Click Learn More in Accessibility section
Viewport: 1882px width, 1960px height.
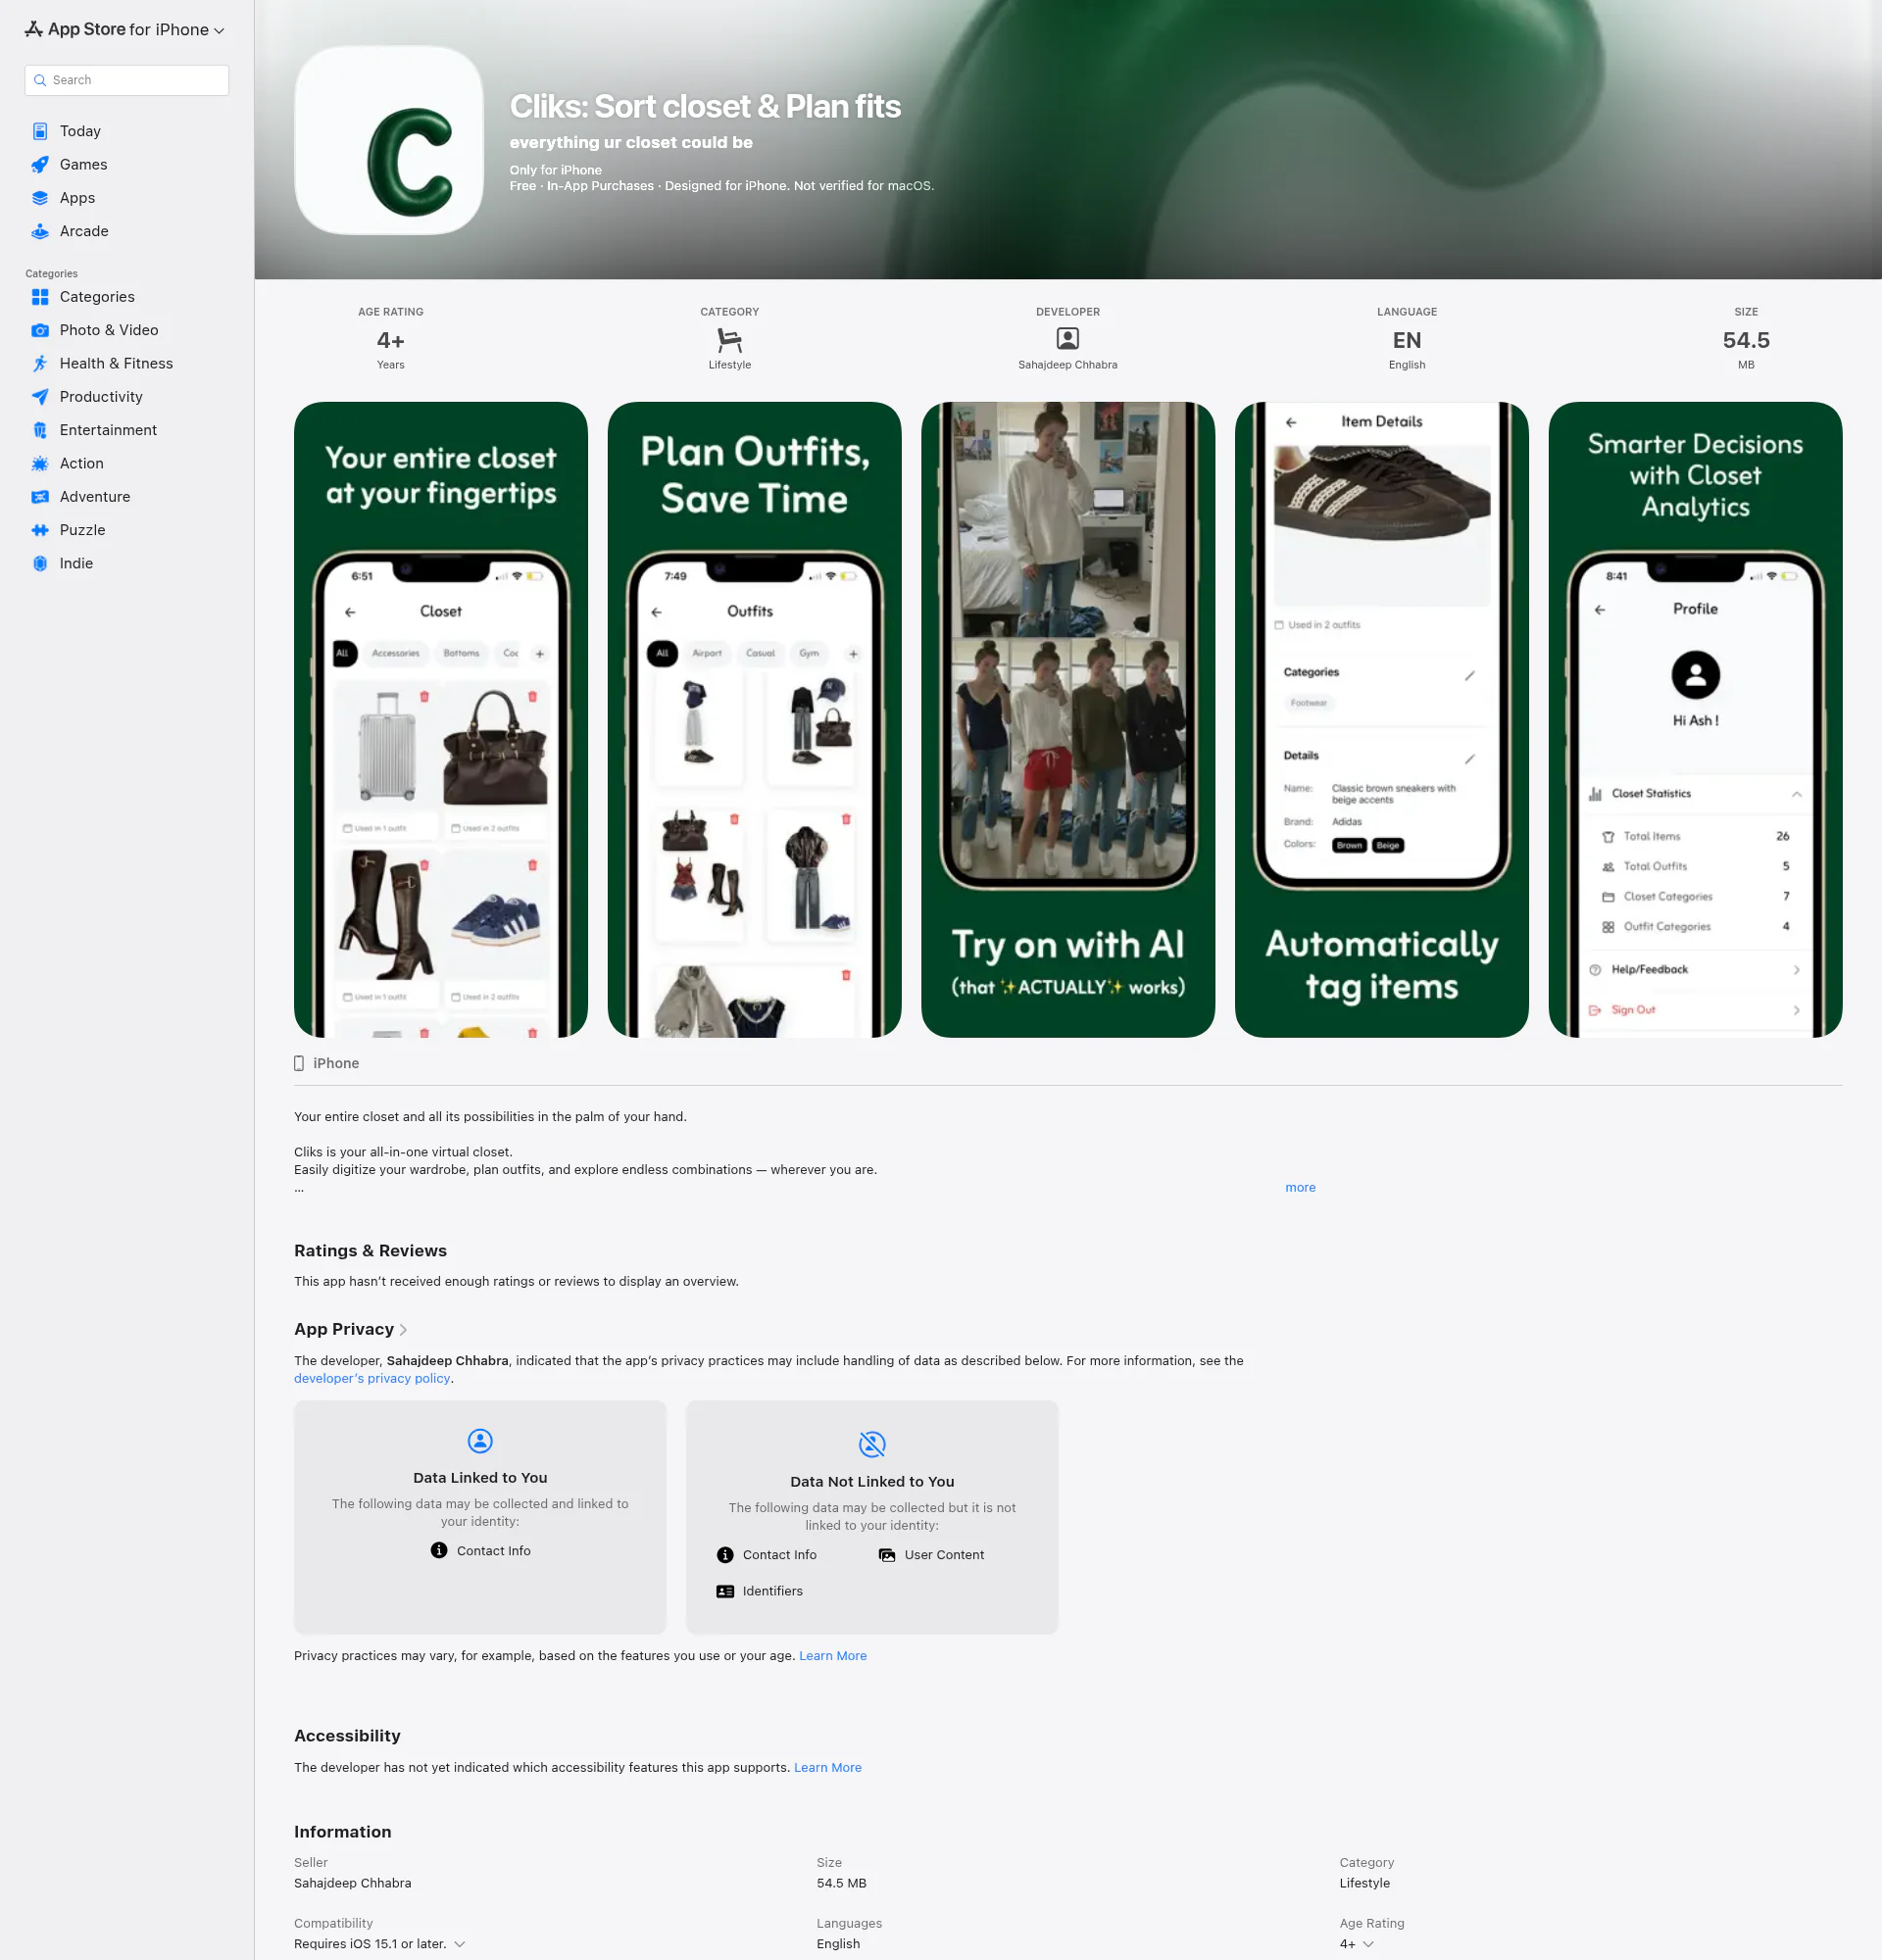828,1768
